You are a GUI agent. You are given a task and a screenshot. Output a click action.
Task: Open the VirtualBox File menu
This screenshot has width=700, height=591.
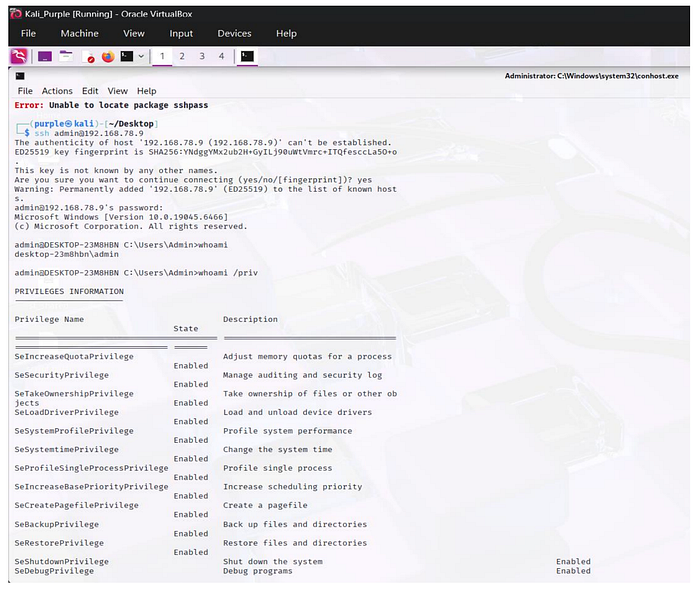[x=28, y=33]
